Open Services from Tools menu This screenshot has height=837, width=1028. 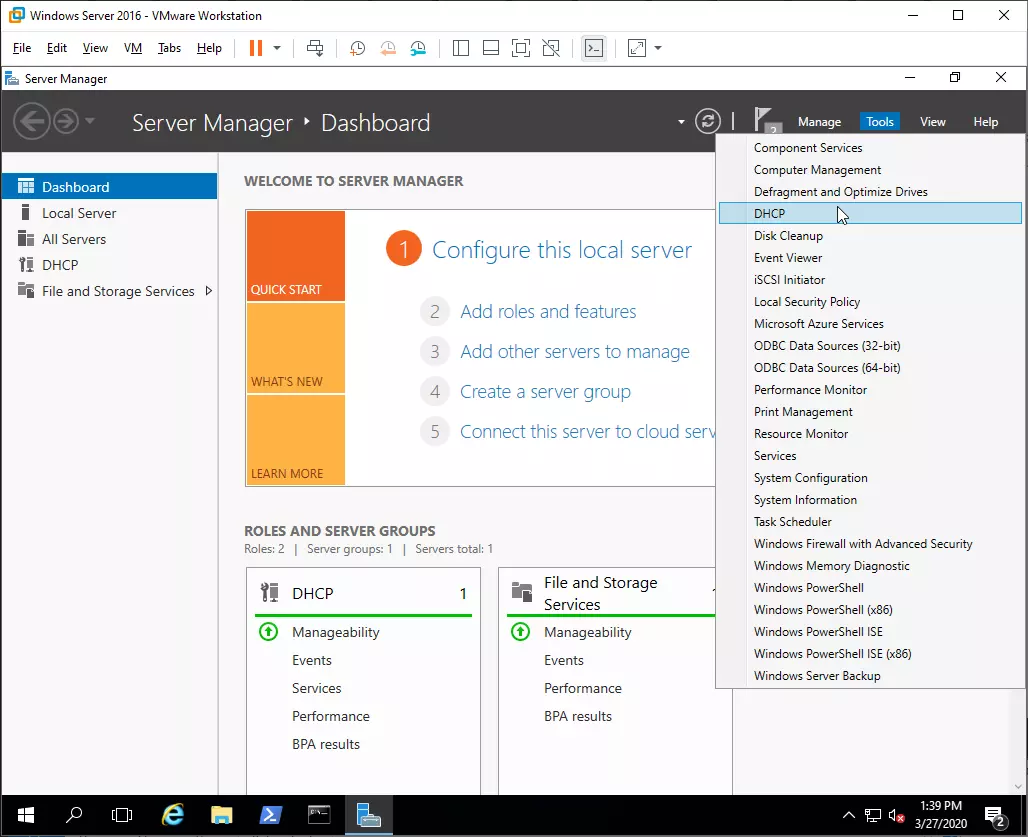870,456
